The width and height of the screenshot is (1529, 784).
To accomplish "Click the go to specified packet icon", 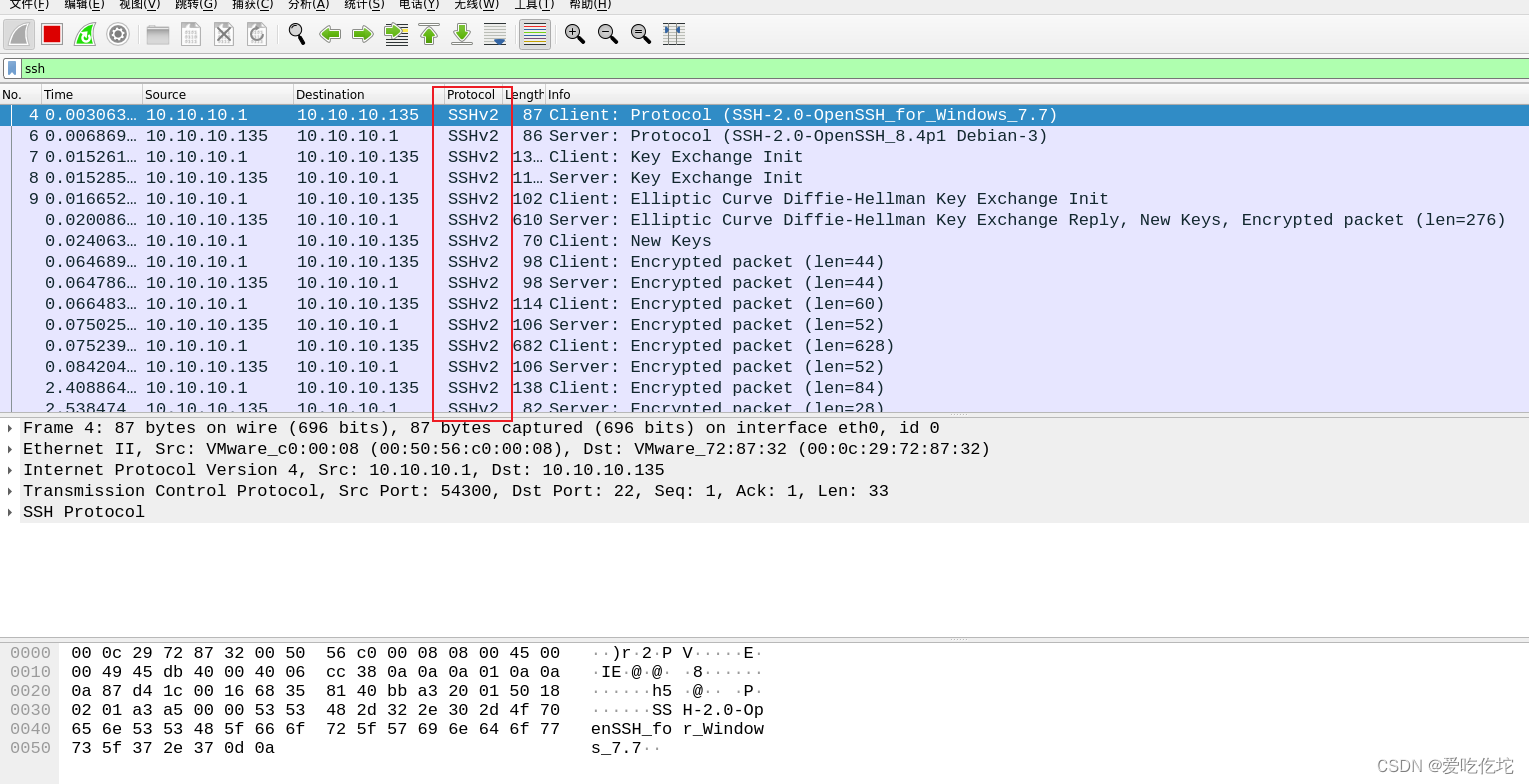I will pos(396,34).
